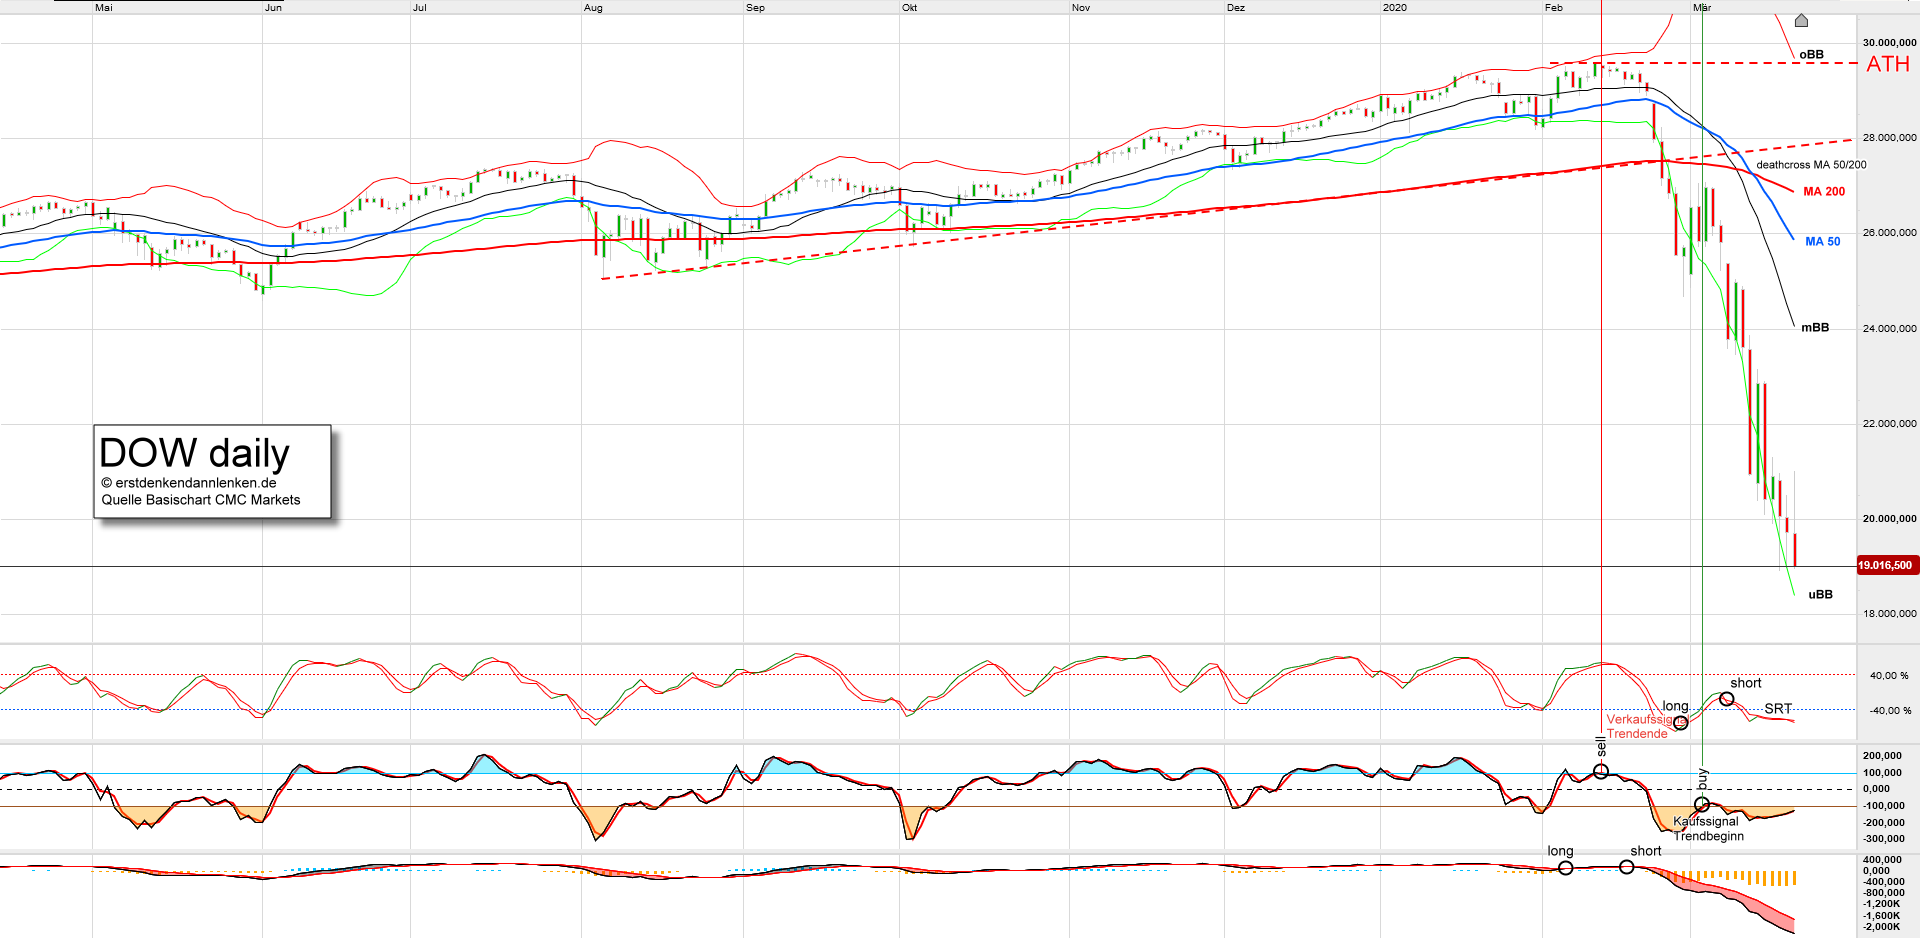Click the mBB middle band label
1920x938 pixels.
(1815, 328)
